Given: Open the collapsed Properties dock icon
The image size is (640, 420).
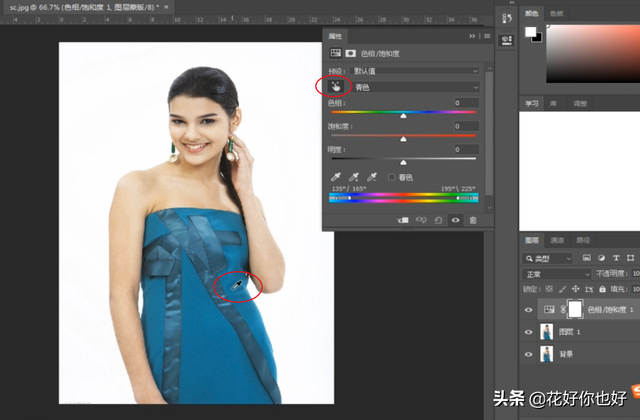Looking at the screenshot, I should pos(507,40).
